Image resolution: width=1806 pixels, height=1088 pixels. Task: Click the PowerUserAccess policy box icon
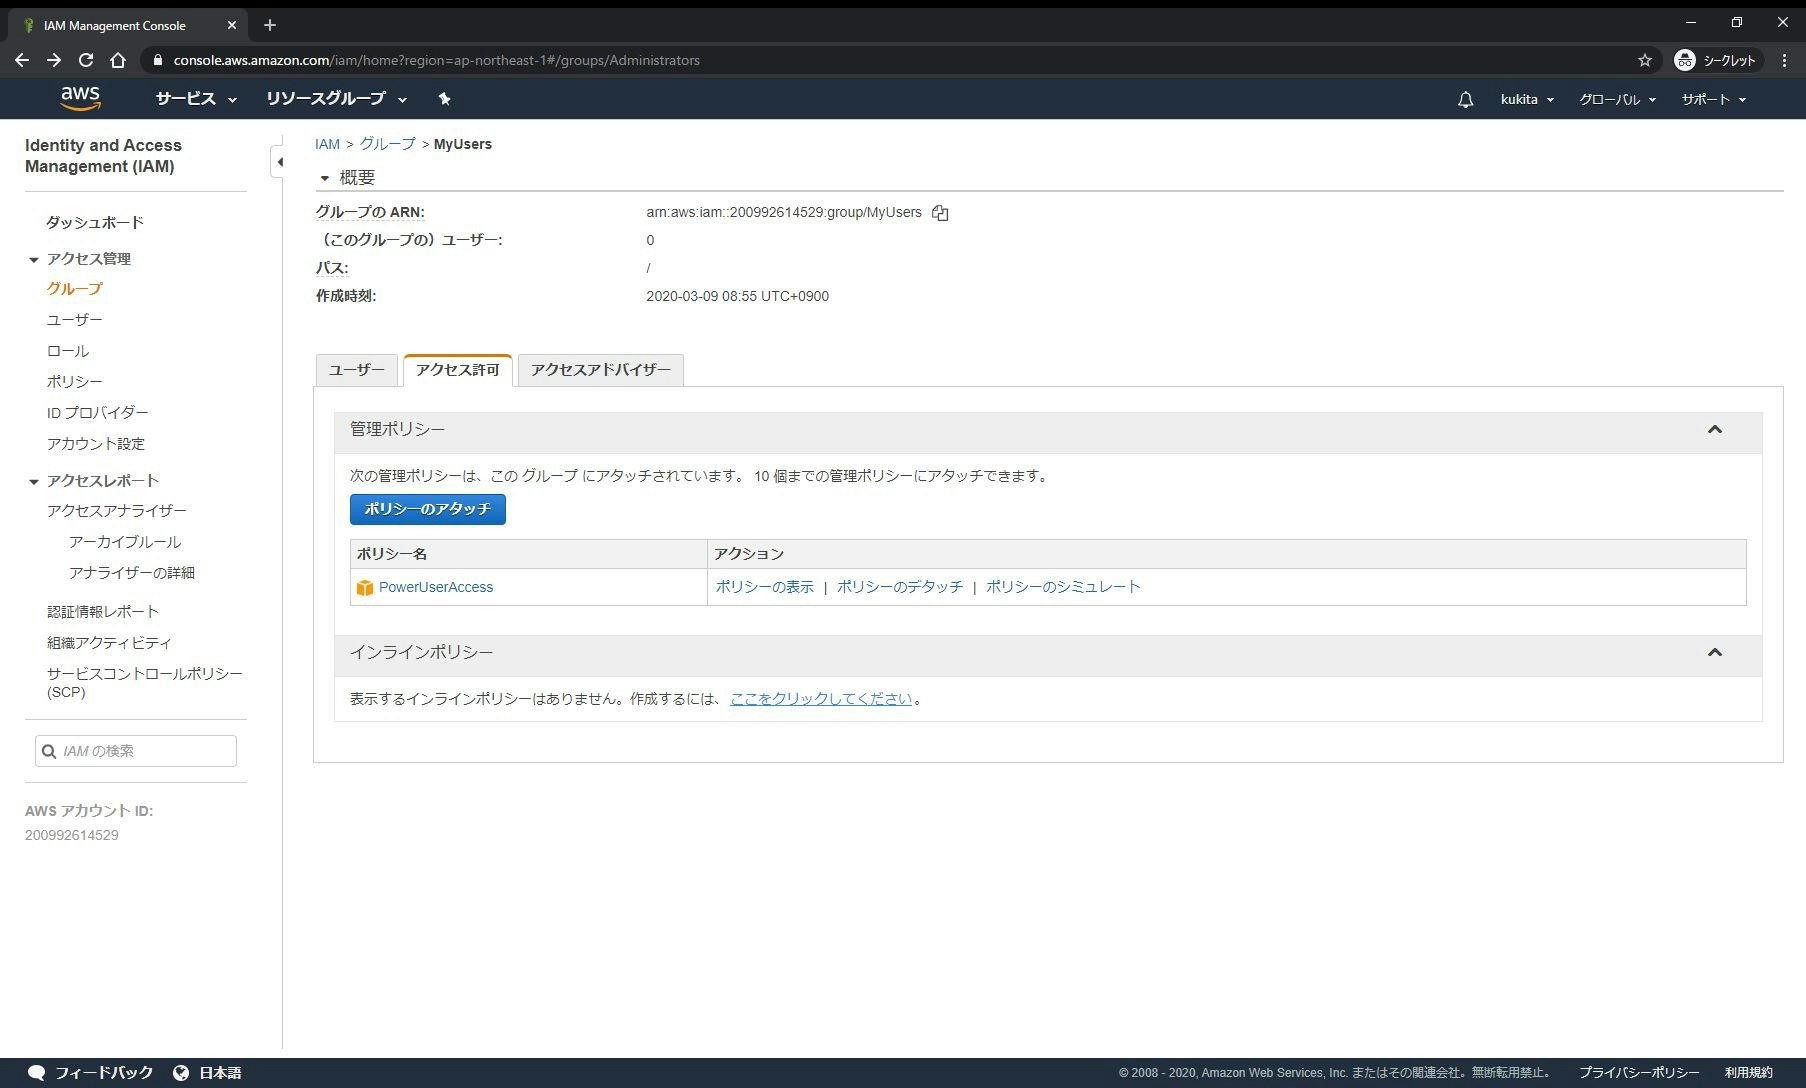coord(365,588)
